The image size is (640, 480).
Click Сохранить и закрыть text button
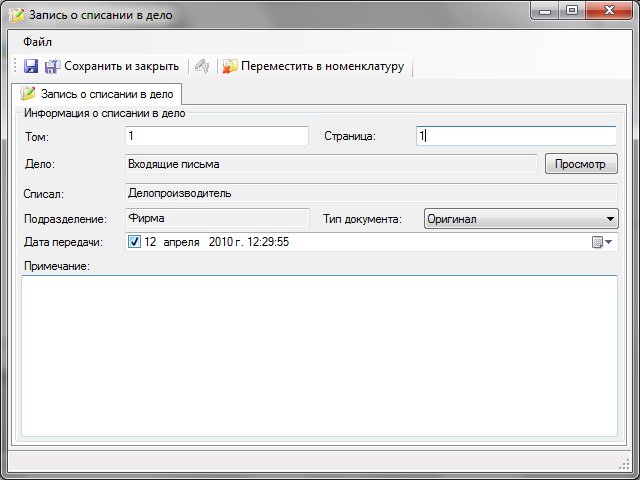click(x=121, y=66)
